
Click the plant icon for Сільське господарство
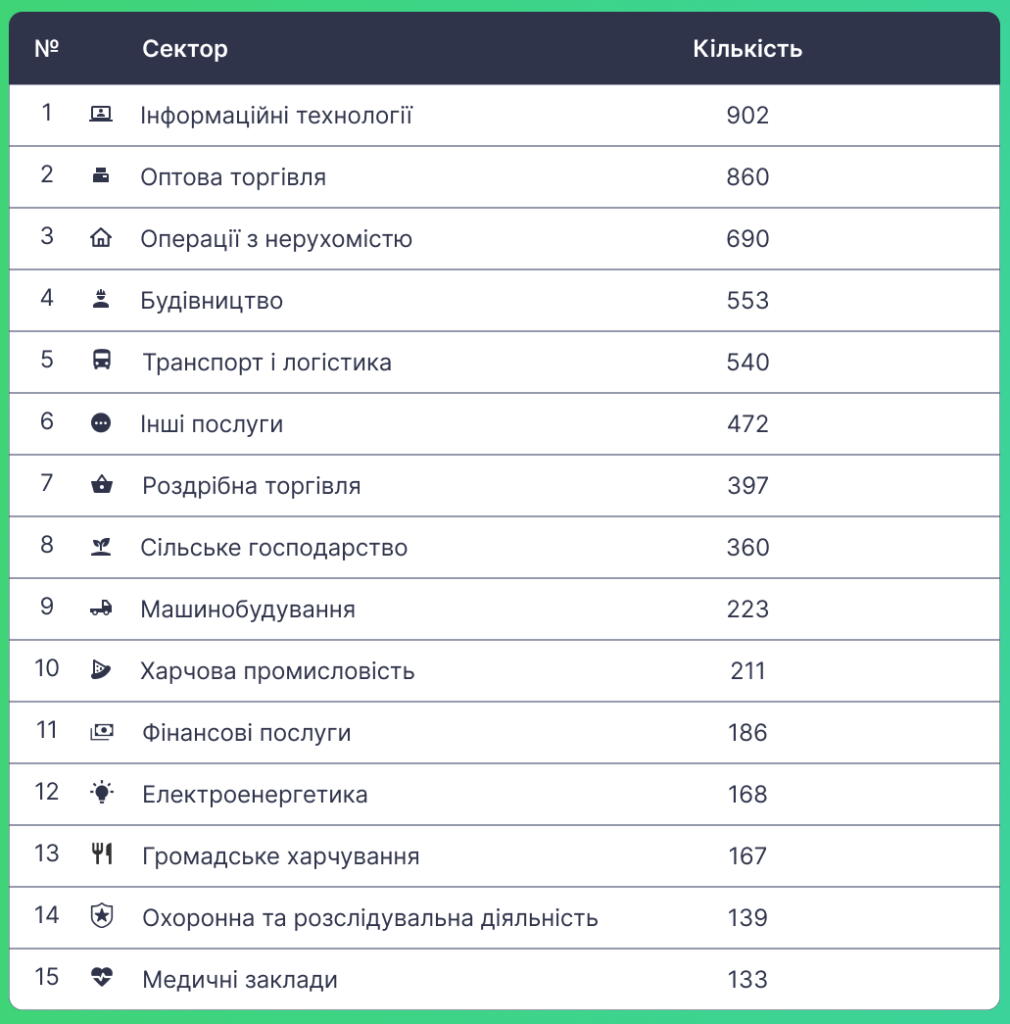[101, 546]
